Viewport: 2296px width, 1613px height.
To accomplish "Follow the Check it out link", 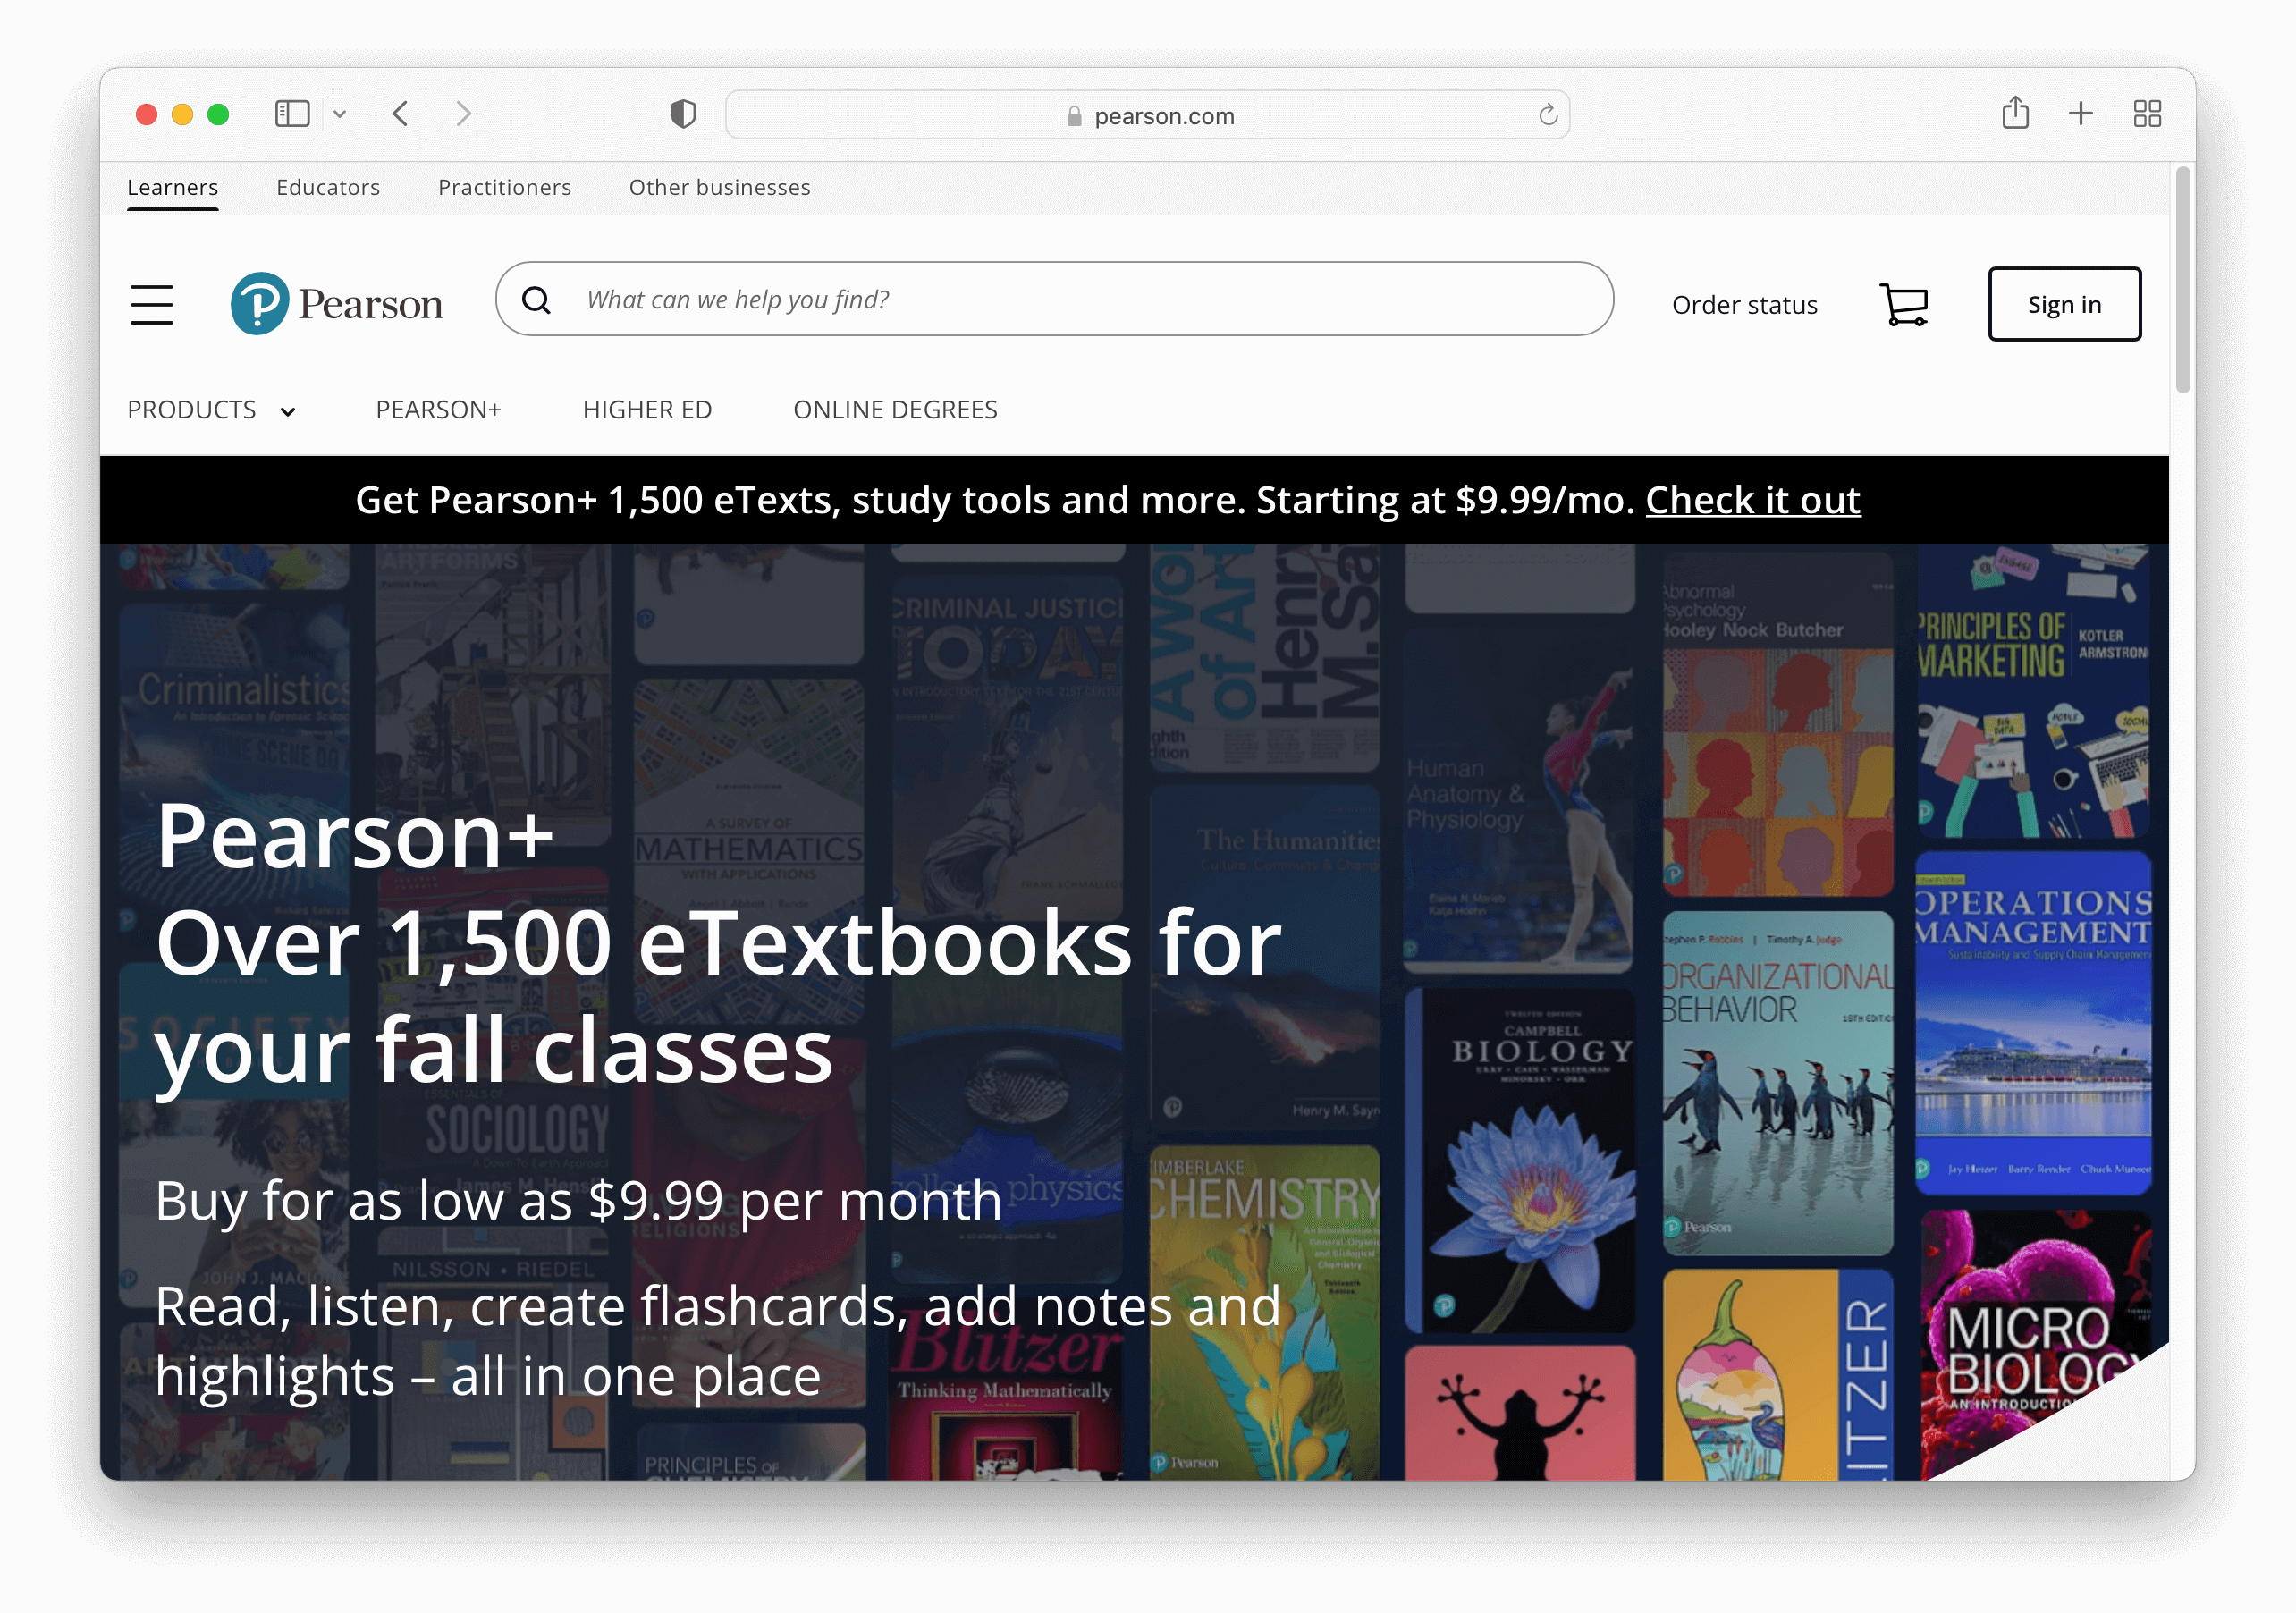I will [1752, 500].
